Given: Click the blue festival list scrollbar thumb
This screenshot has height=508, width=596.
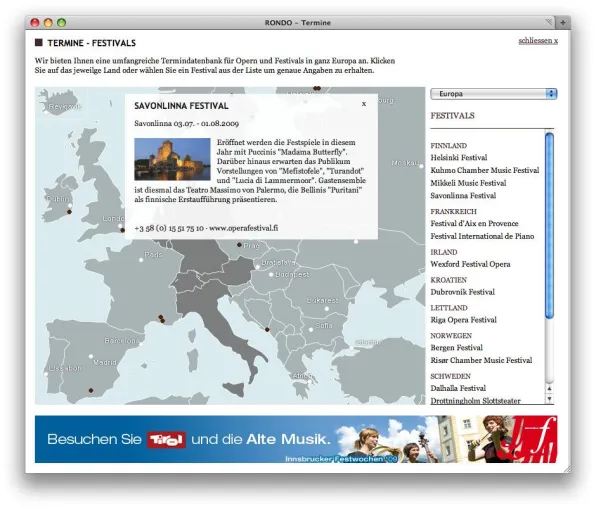Looking at the screenshot, I should click(x=549, y=225).
